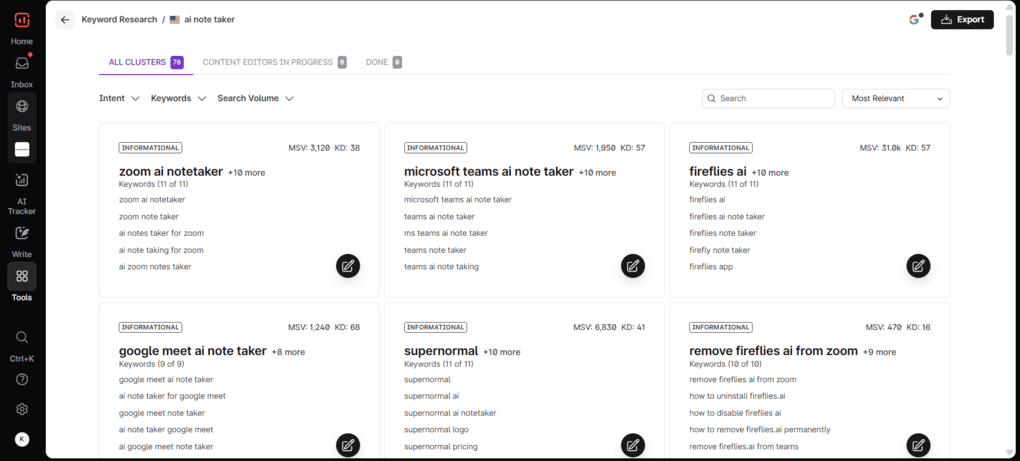Focus the cluster Search field
This screenshot has height=461, width=1020.
click(768, 98)
